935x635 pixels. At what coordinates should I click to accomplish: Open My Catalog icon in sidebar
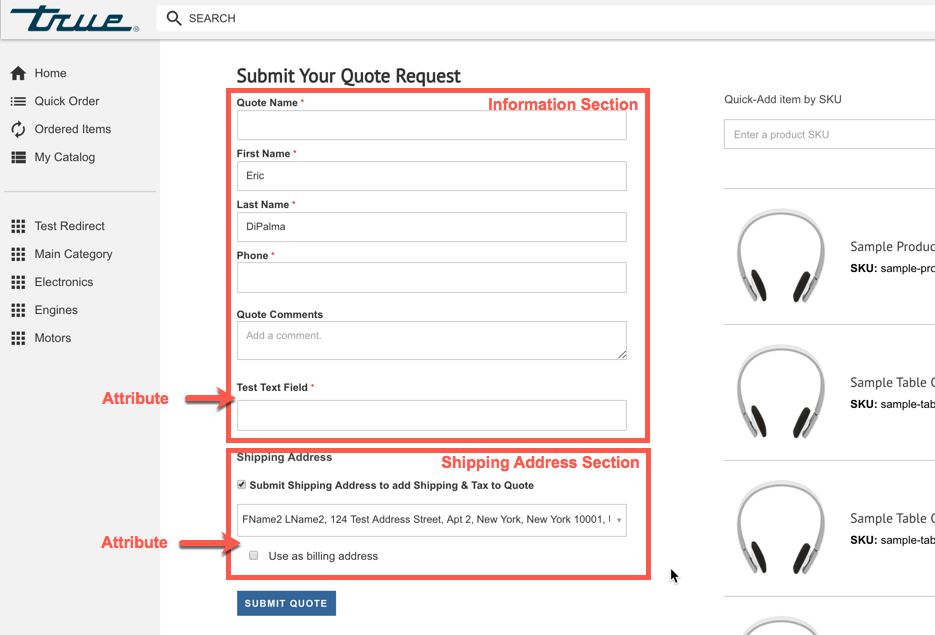click(18, 157)
